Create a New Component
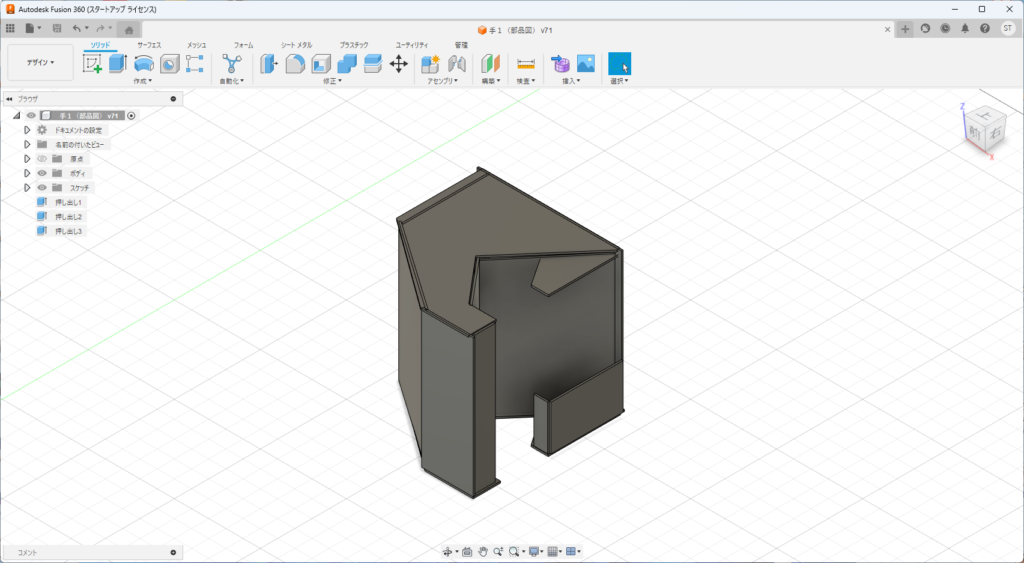The width and height of the screenshot is (1024, 563). click(430, 63)
